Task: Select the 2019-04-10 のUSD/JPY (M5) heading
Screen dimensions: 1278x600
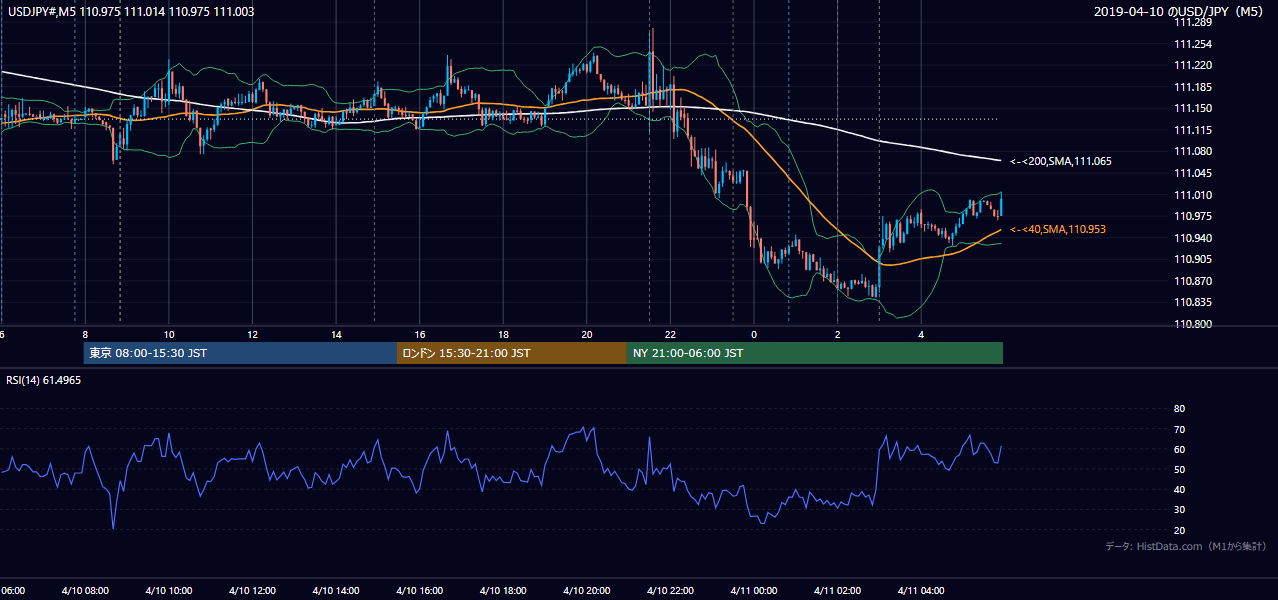Action: click(x=1179, y=12)
